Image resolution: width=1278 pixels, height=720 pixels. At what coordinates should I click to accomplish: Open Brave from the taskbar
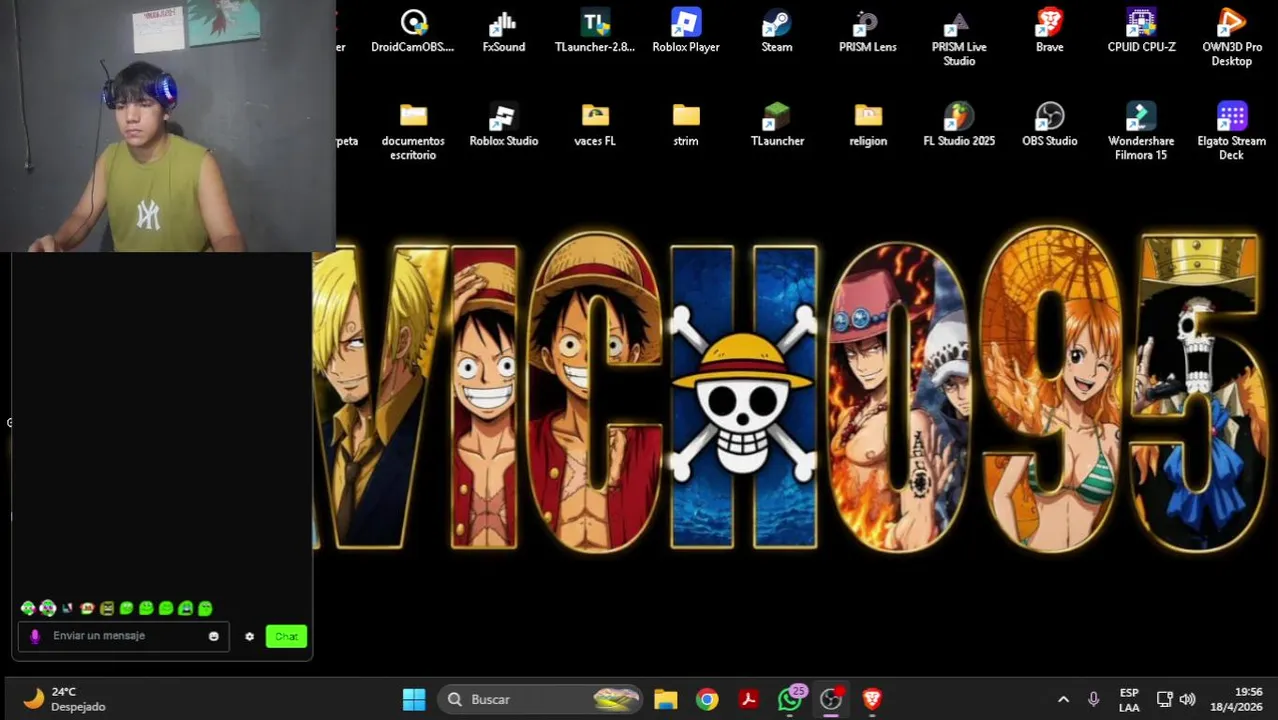point(872,699)
